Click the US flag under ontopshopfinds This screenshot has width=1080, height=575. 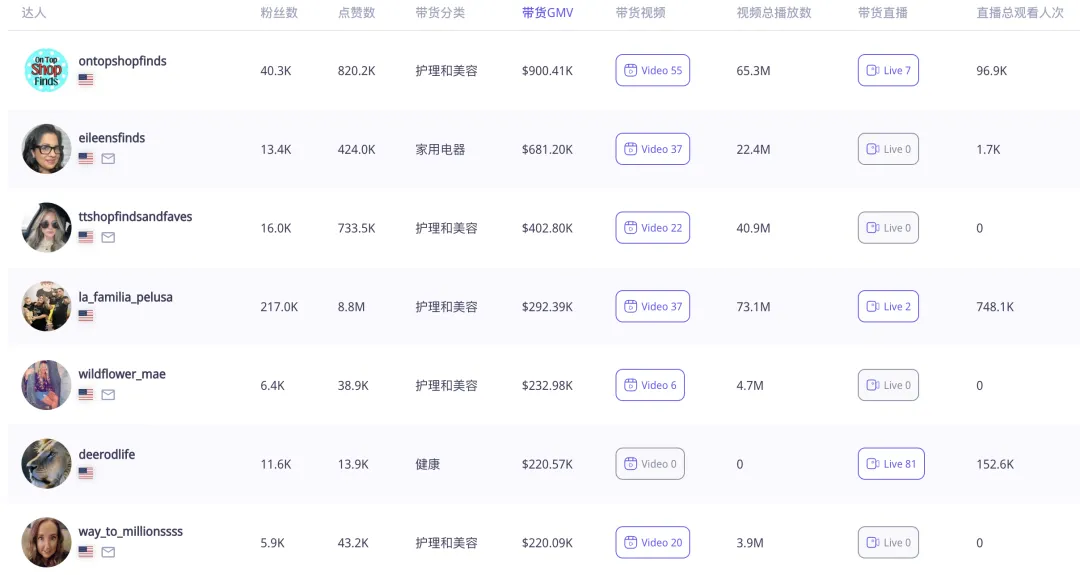[86, 80]
